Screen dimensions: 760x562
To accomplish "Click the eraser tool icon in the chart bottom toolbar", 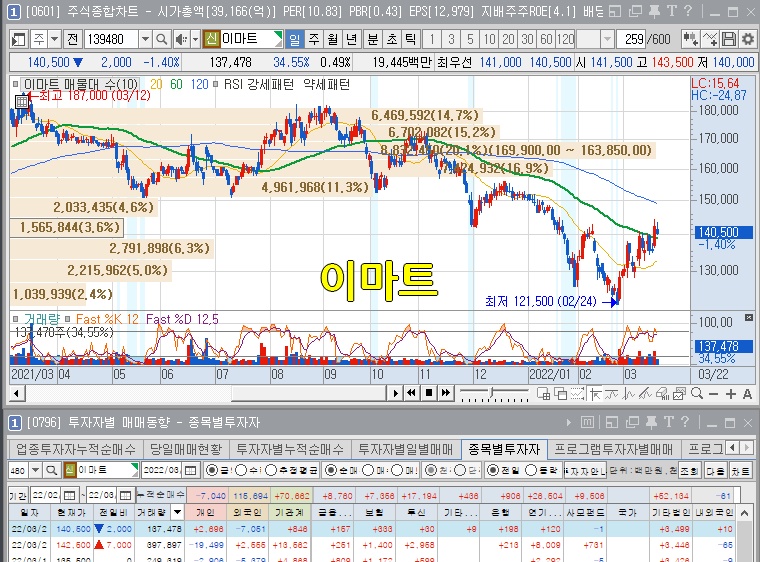I will point(662,394).
